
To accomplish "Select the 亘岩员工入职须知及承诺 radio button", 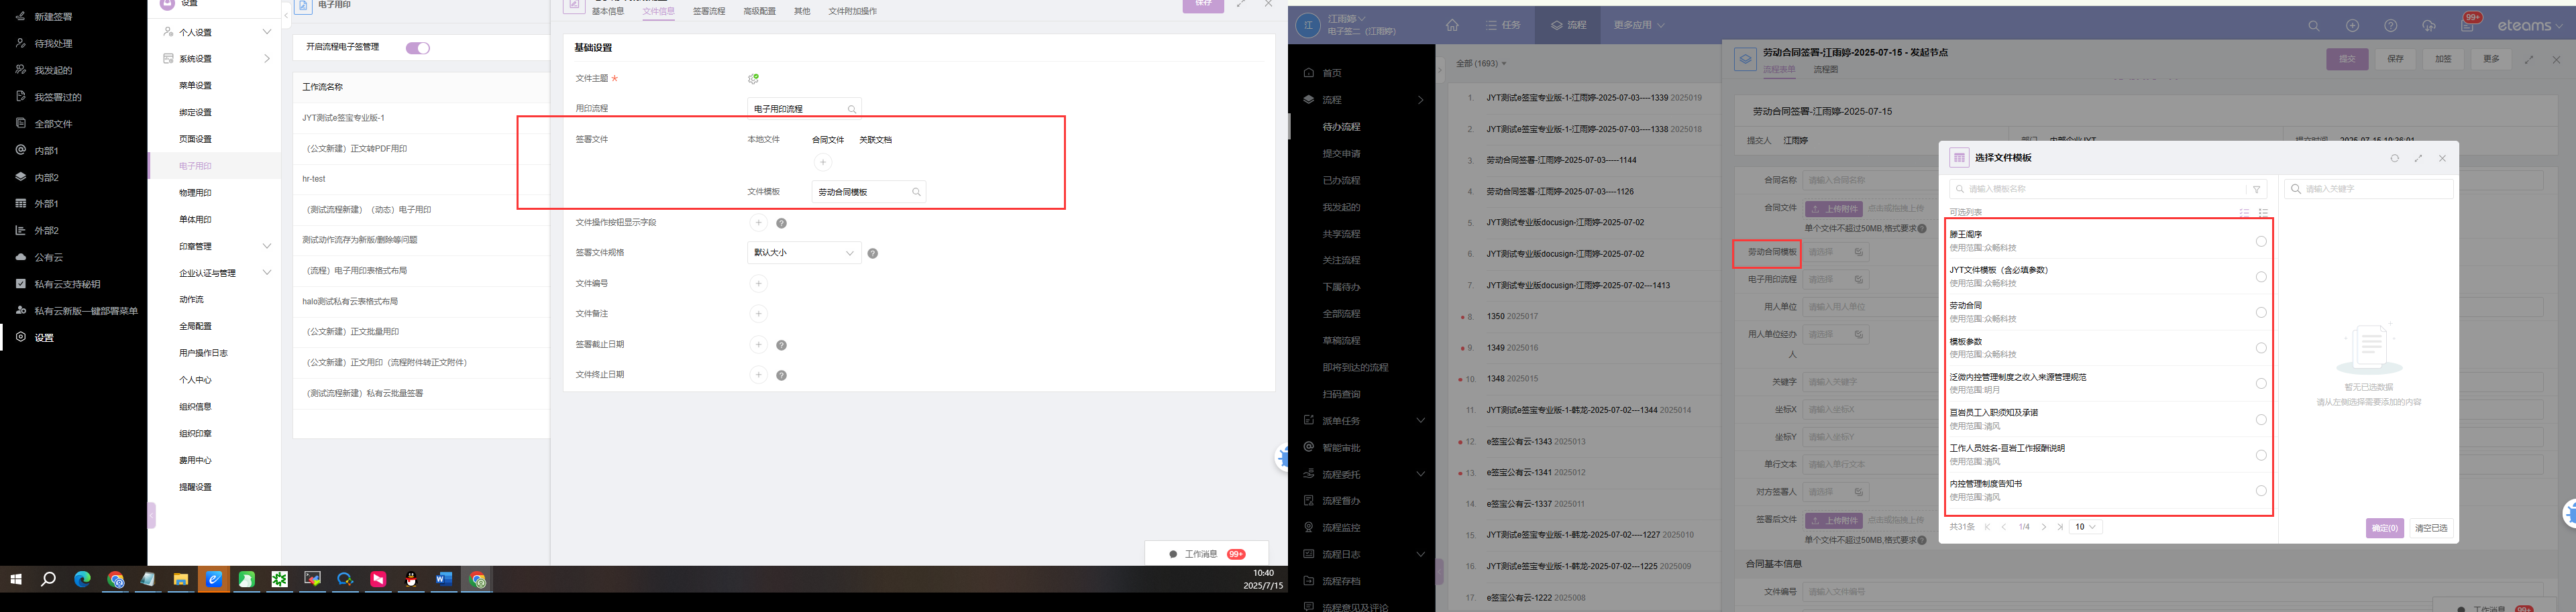I will [2261, 420].
